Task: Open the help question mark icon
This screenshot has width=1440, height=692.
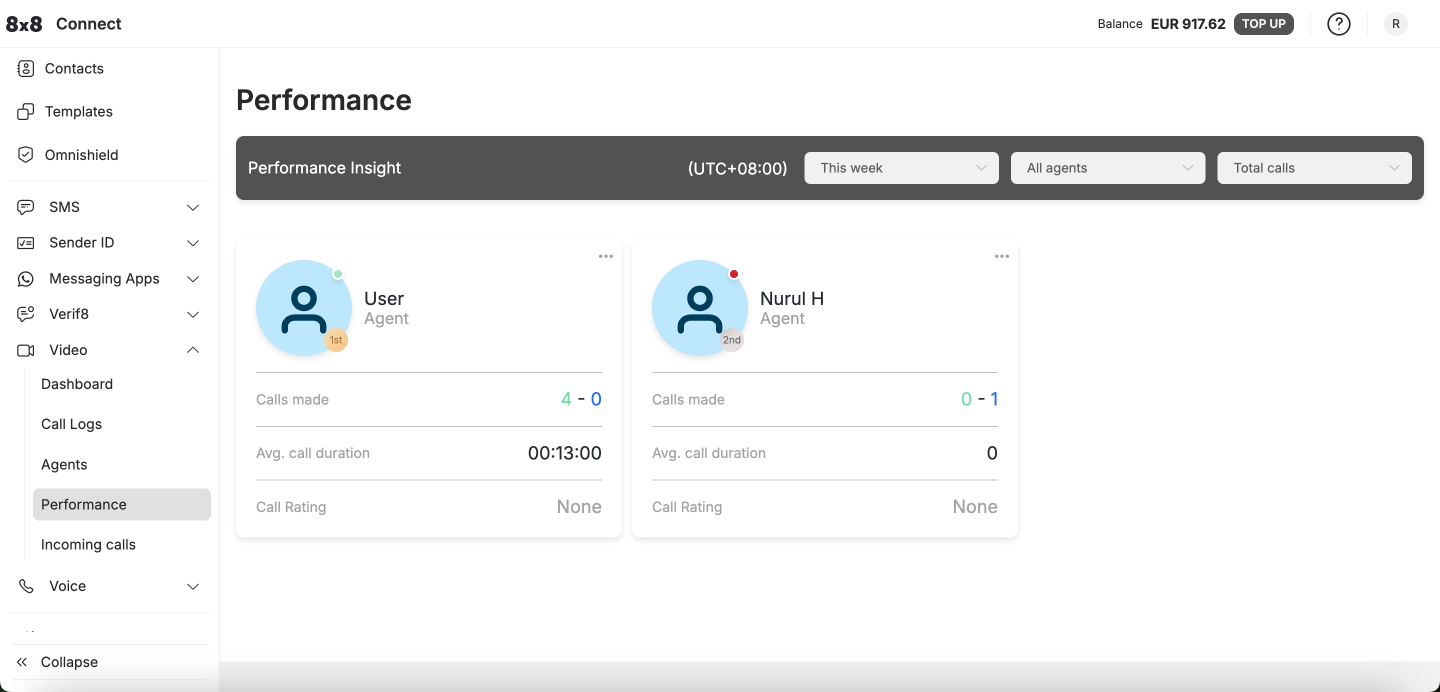Action: click(x=1338, y=24)
